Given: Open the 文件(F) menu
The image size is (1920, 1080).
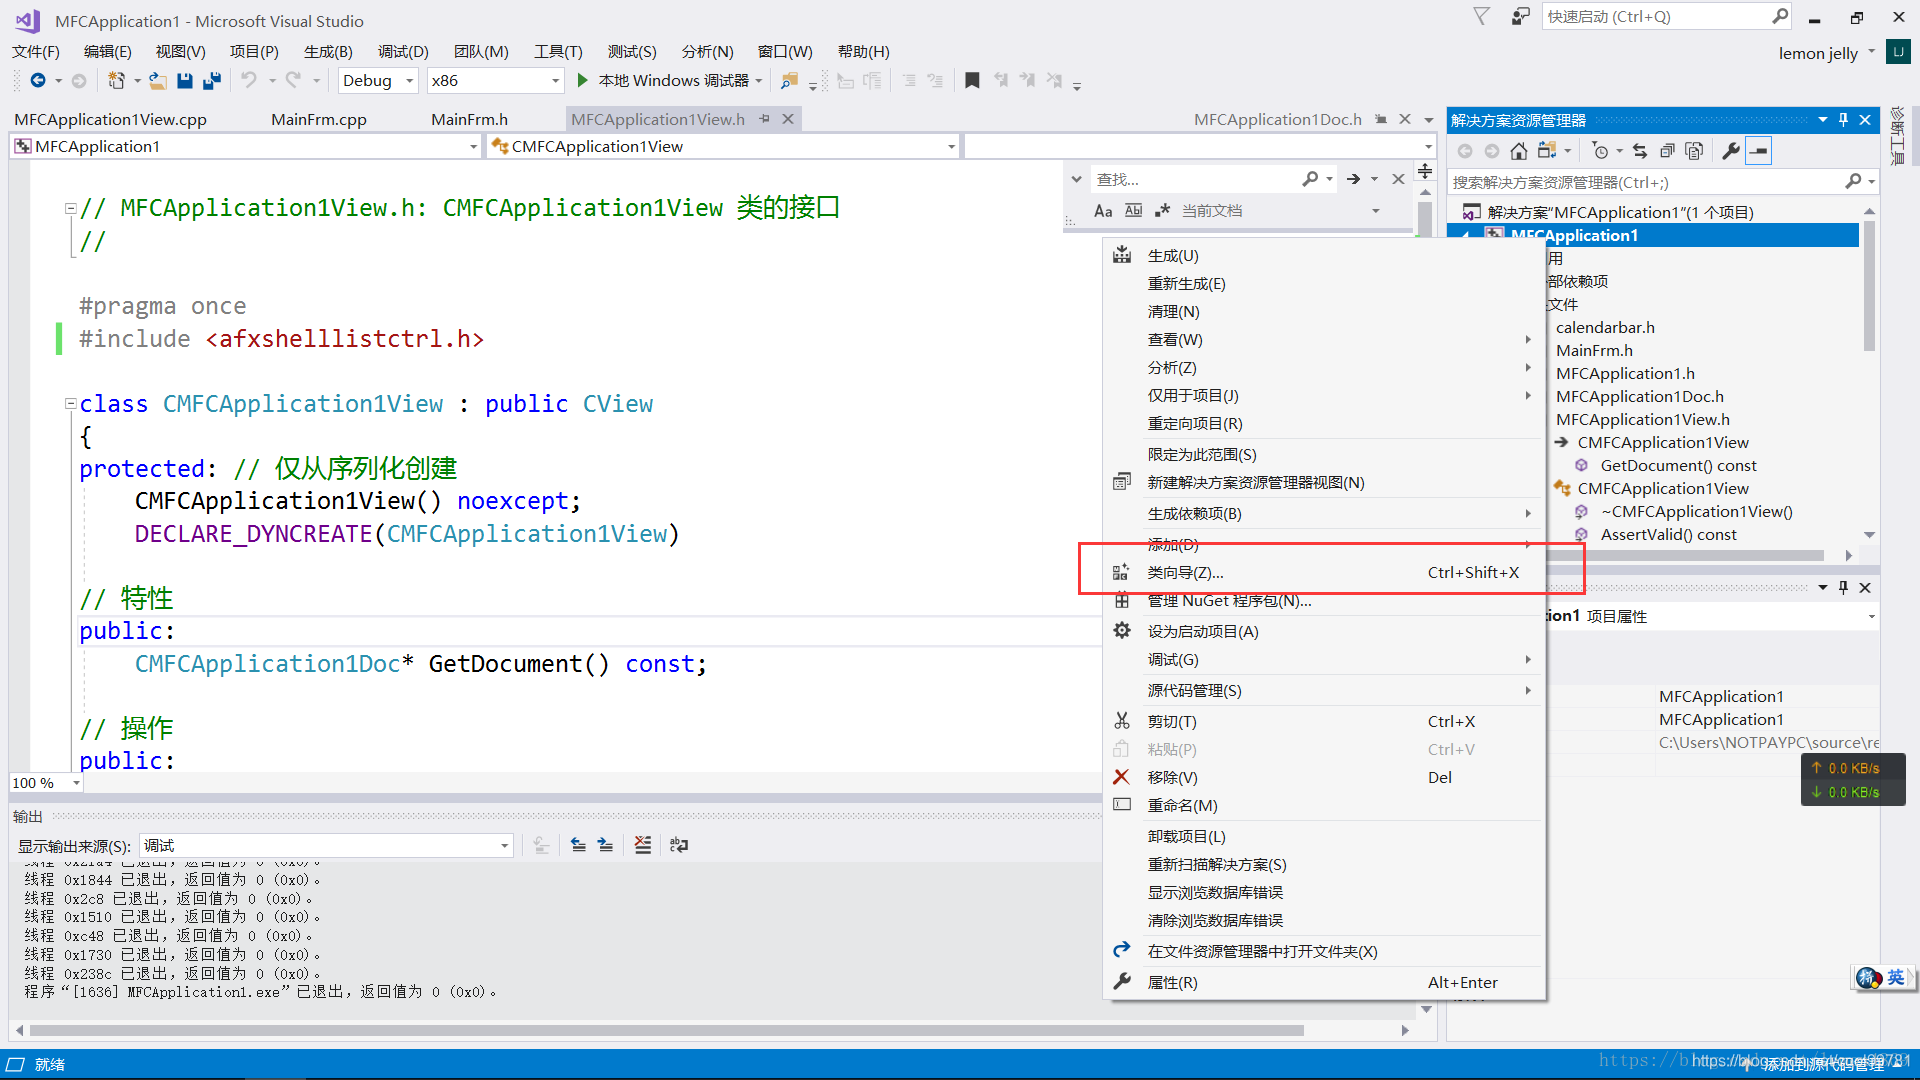Looking at the screenshot, I should click(36, 51).
